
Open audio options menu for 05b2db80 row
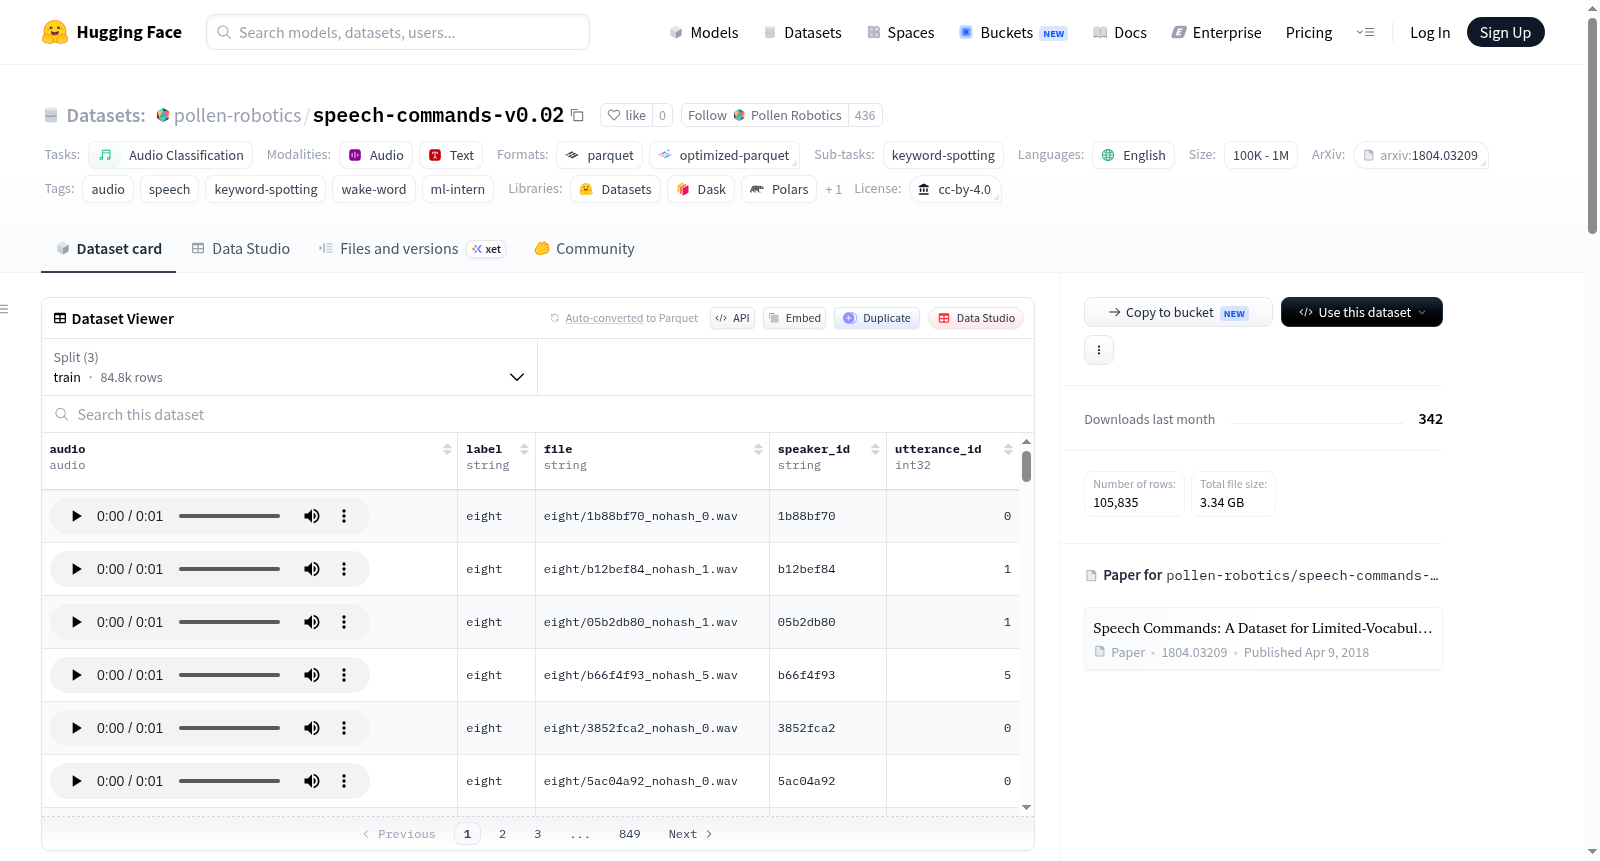click(344, 622)
